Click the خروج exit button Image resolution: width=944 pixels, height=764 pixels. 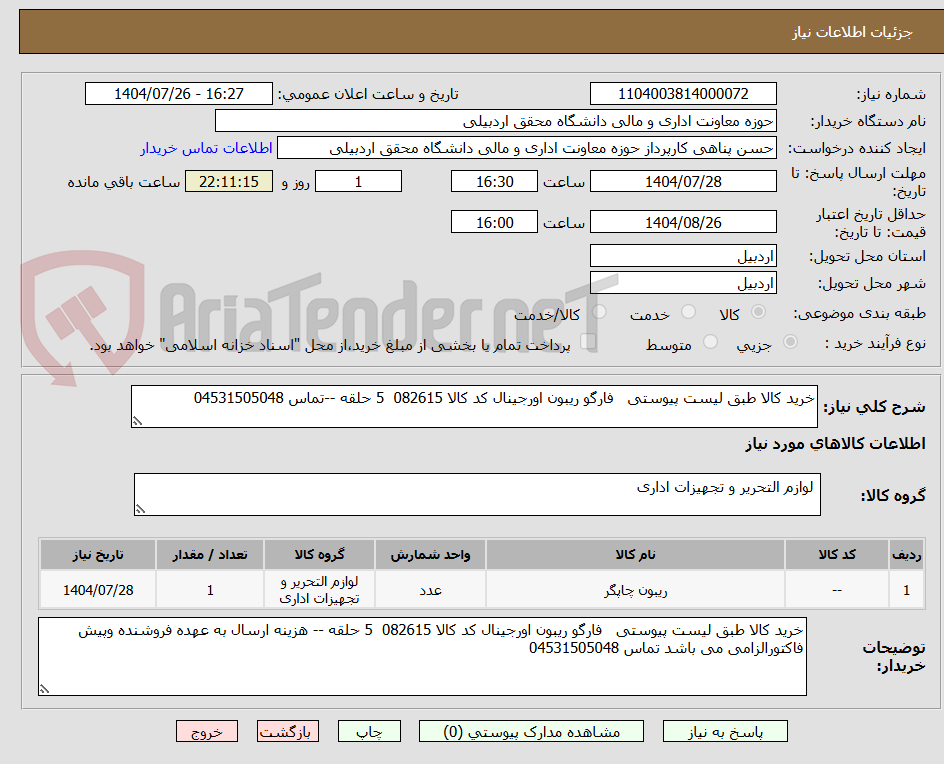coord(206,731)
